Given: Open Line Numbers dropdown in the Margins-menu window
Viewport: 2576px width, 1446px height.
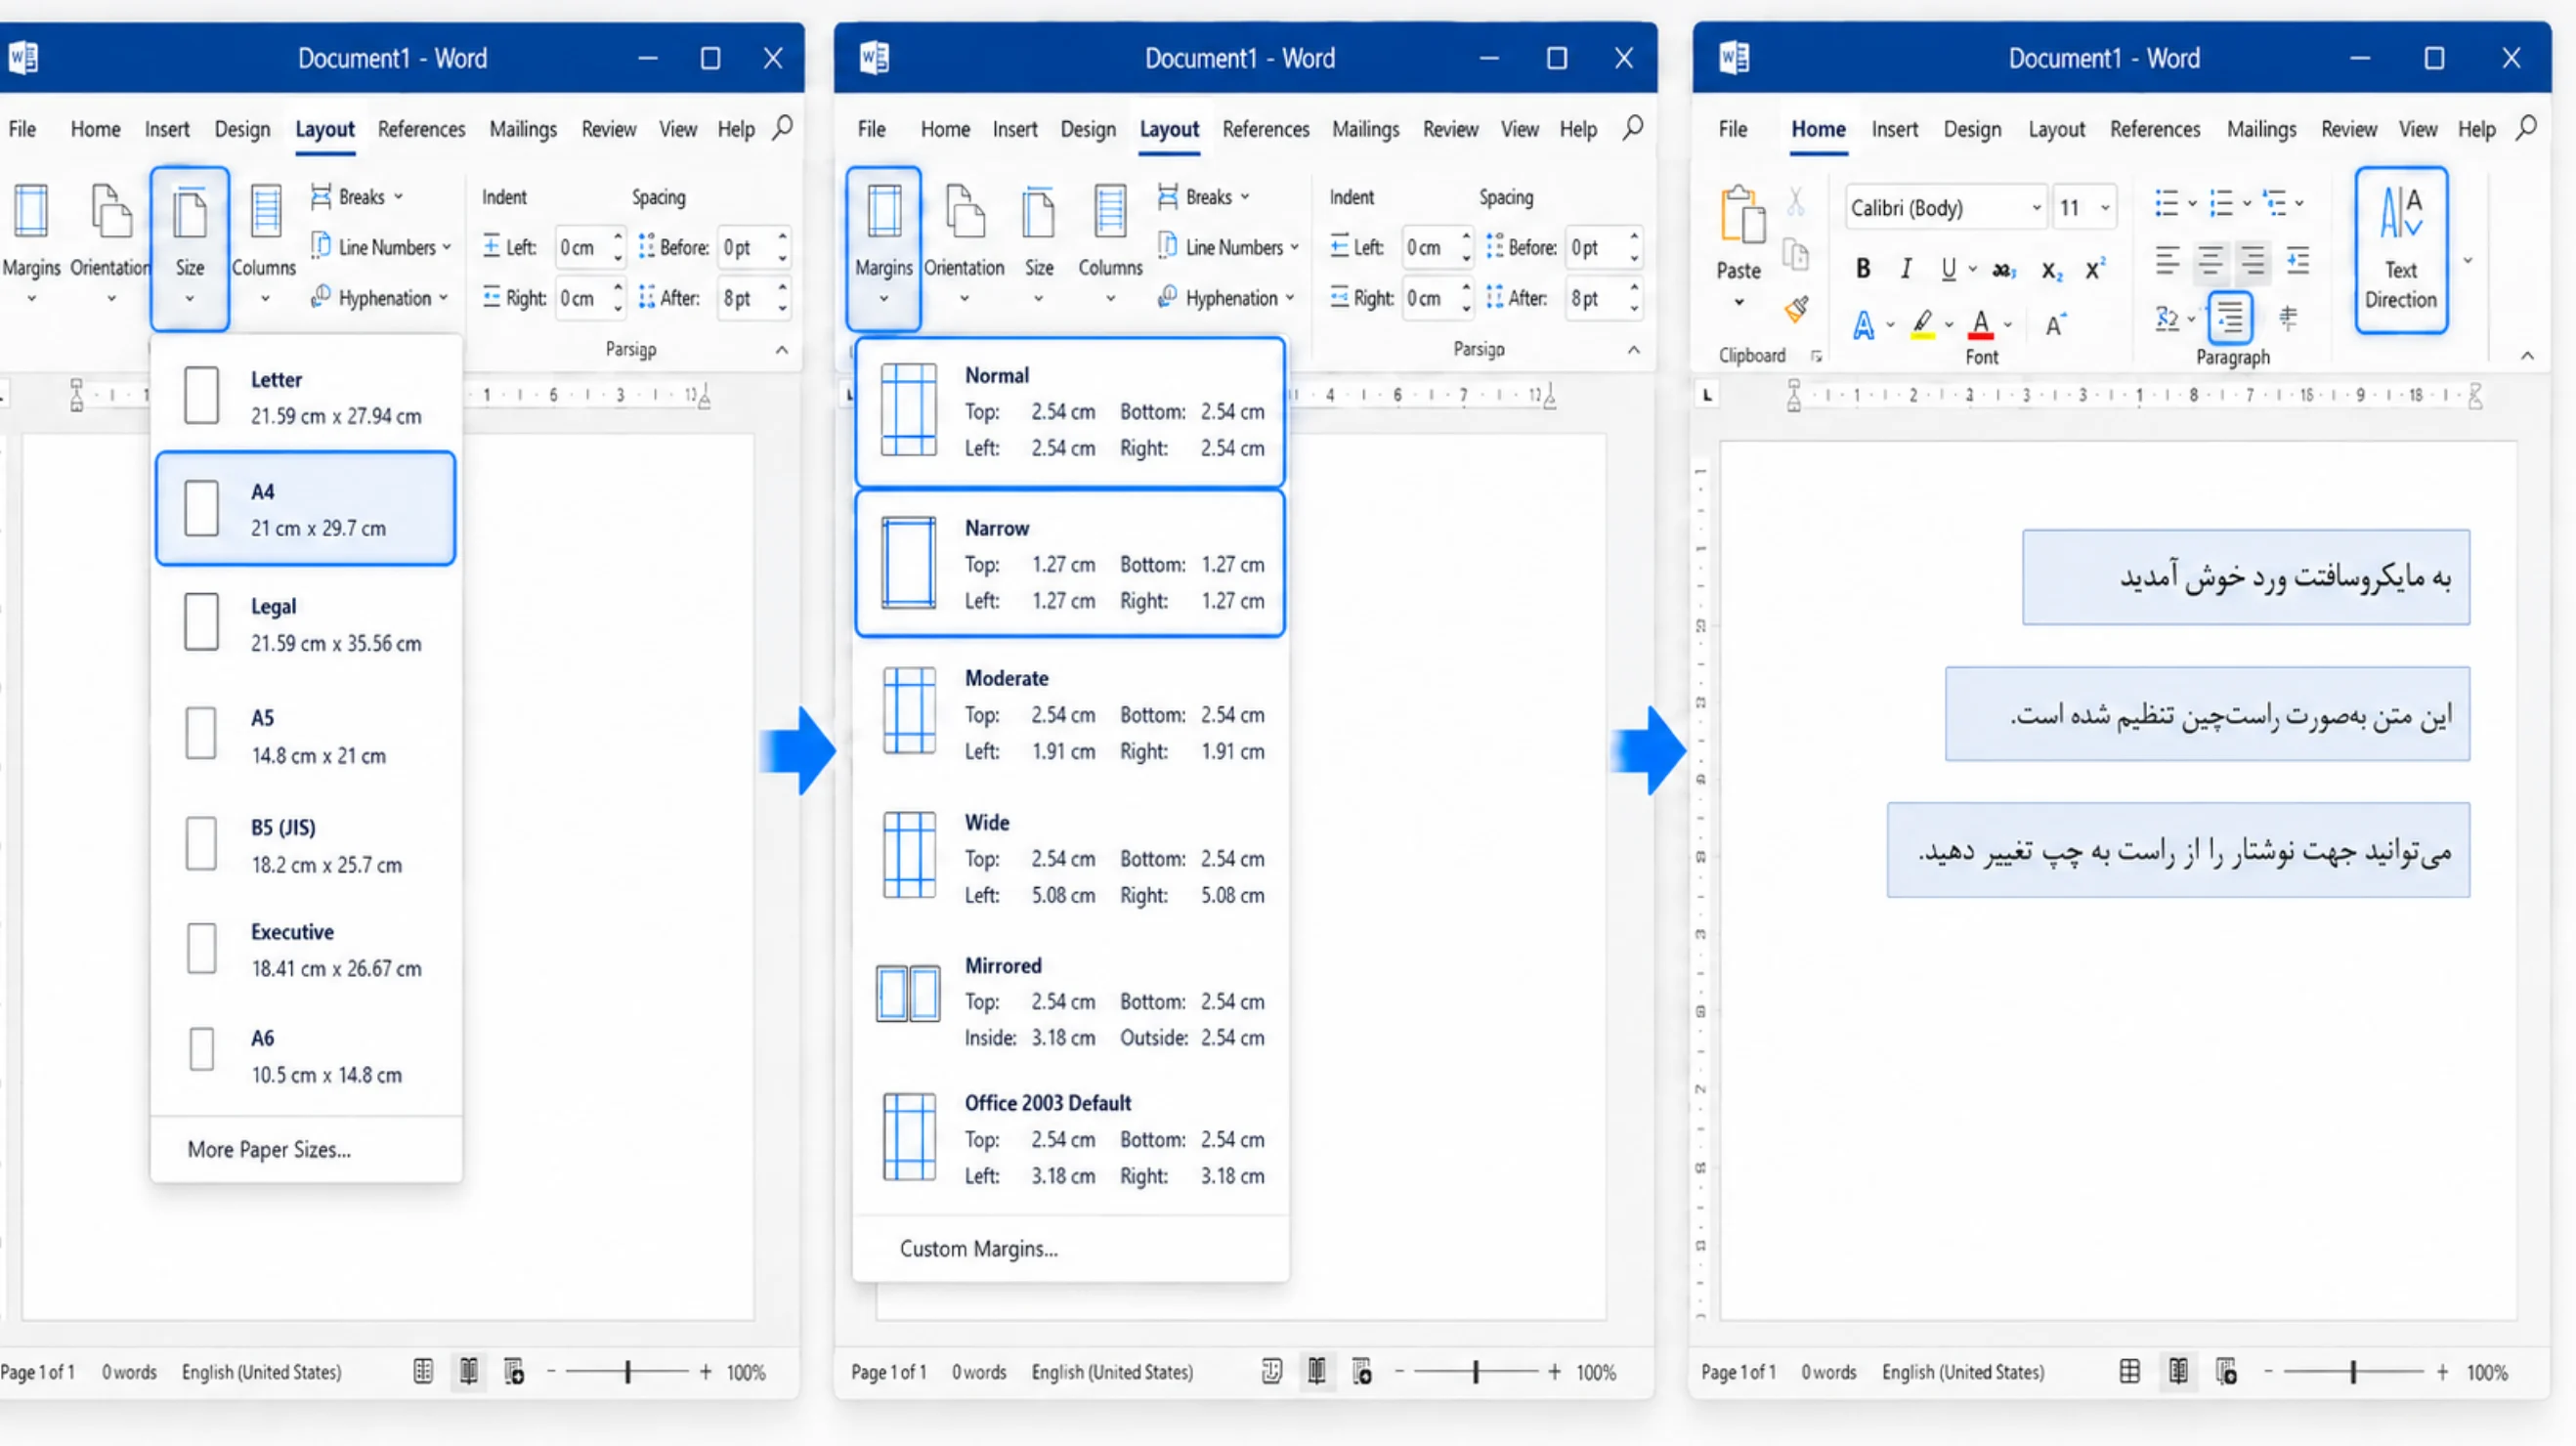Looking at the screenshot, I should point(1229,246).
